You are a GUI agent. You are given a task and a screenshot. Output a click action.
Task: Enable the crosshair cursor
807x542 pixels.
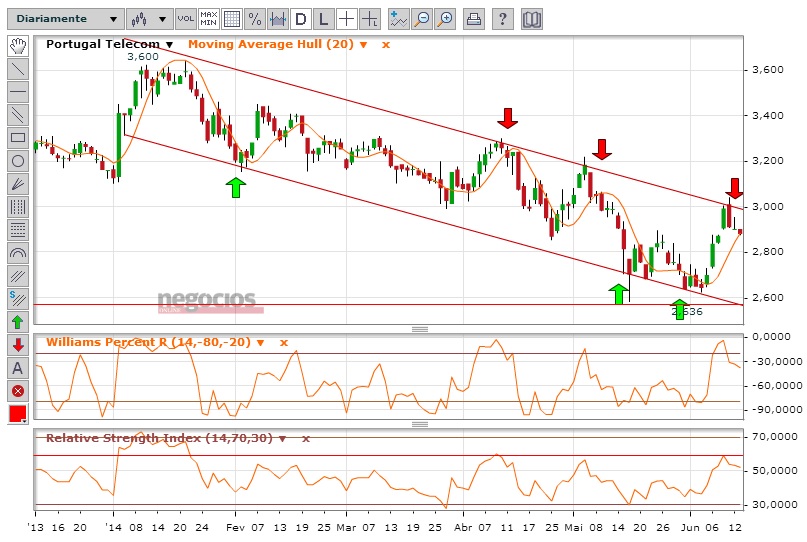[x=347, y=19]
